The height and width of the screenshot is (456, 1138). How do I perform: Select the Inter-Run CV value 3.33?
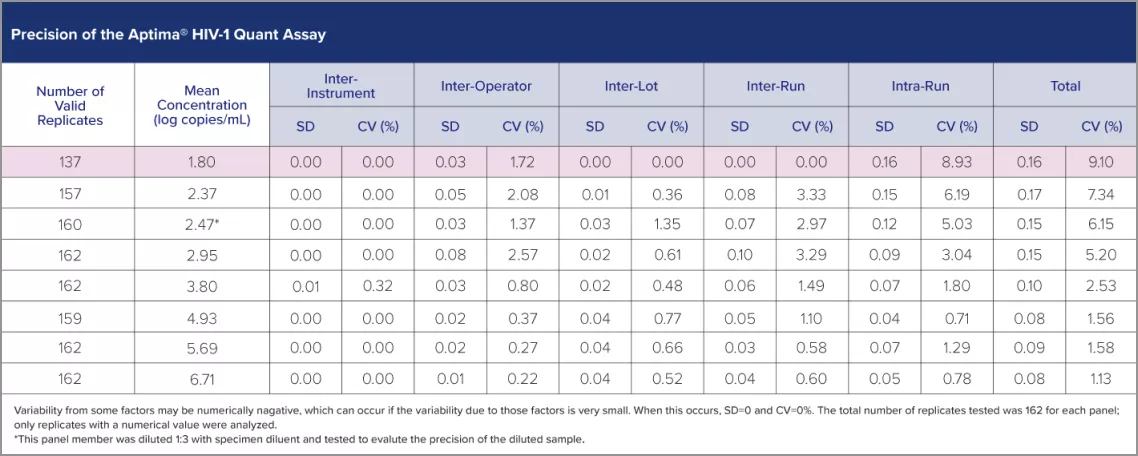(x=812, y=194)
